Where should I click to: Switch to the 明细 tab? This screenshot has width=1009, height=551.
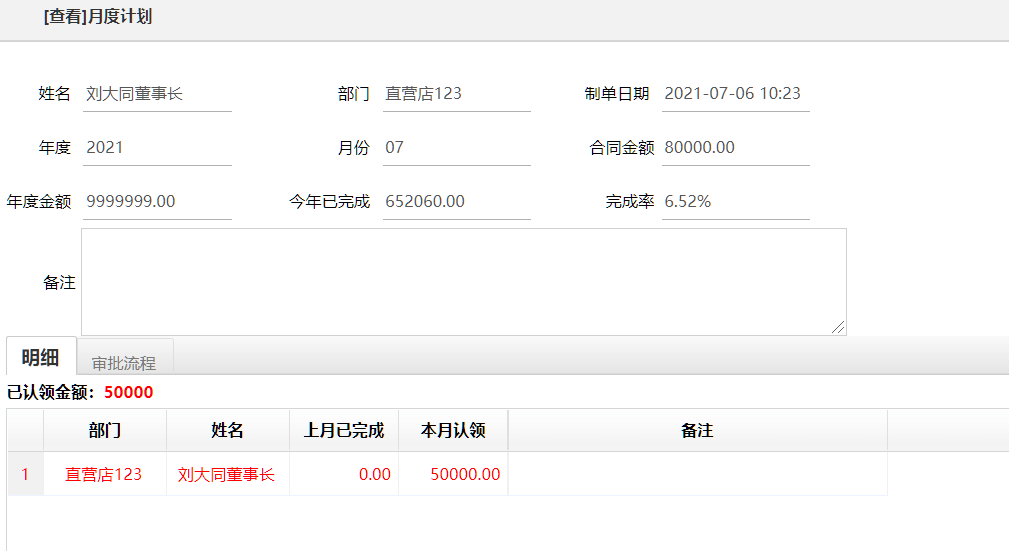[x=41, y=358]
